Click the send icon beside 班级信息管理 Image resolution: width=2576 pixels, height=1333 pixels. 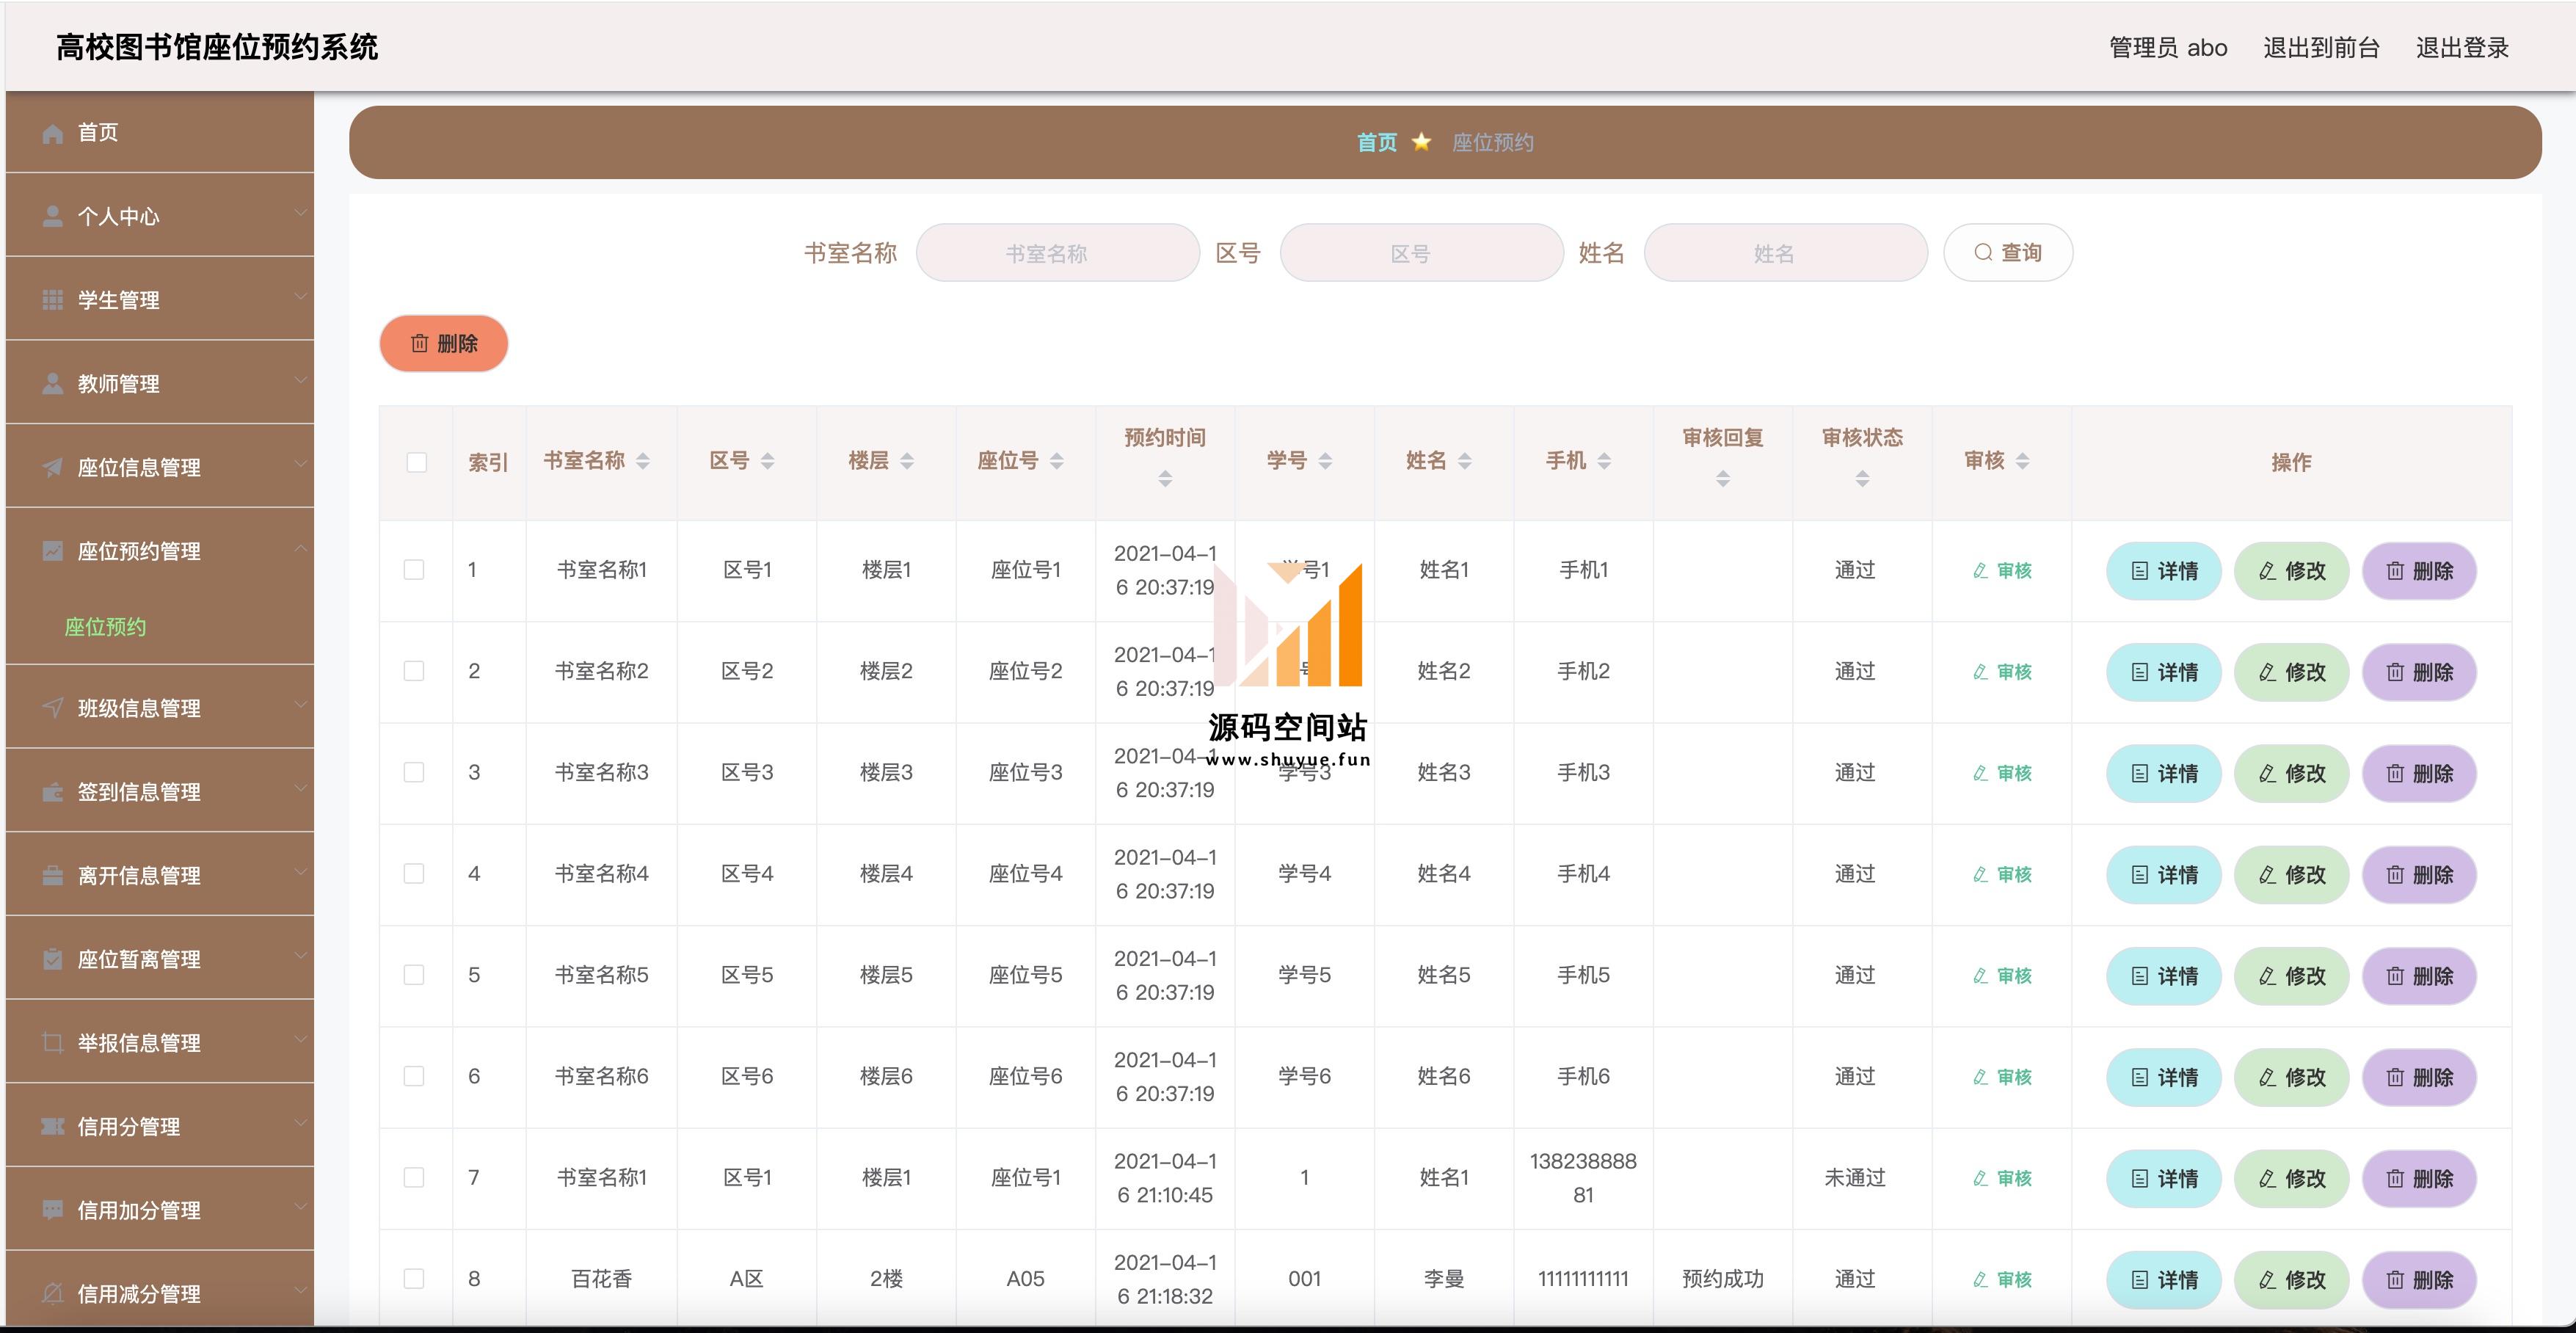coord(53,708)
